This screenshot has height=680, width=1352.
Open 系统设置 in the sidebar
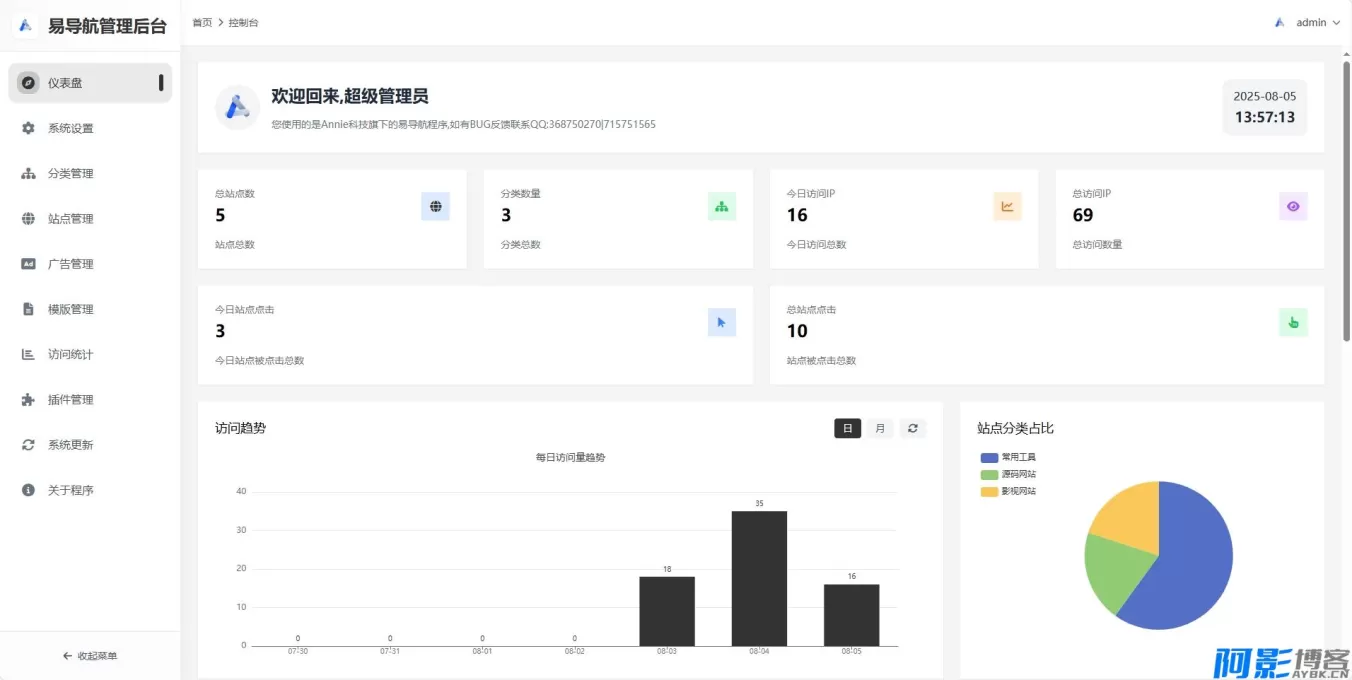(x=70, y=129)
